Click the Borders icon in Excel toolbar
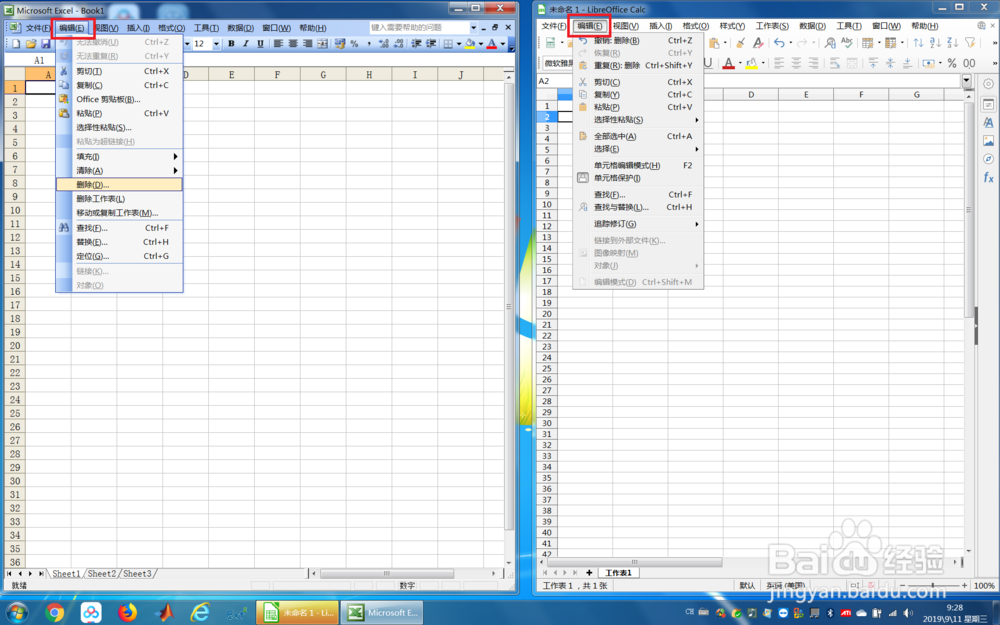1000x625 pixels. click(x=448, y=44)
